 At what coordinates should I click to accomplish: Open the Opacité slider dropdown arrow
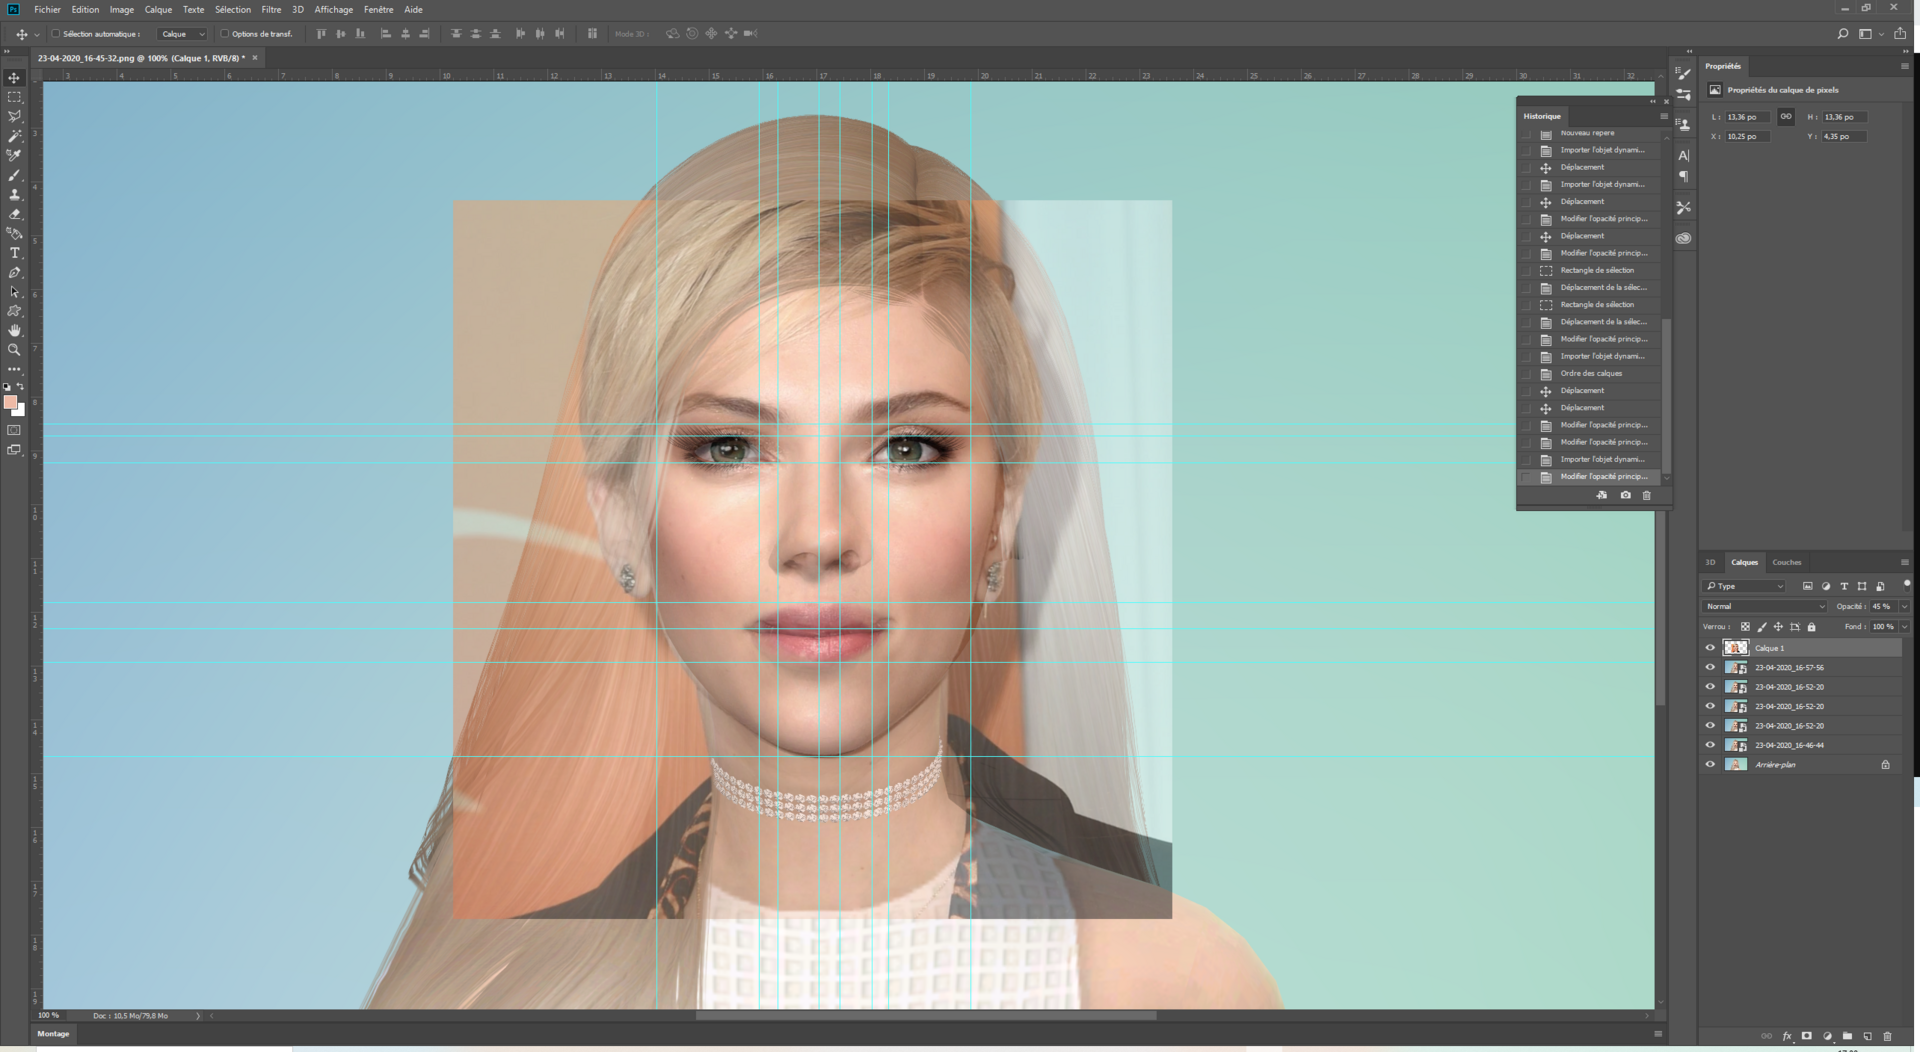1903,606
